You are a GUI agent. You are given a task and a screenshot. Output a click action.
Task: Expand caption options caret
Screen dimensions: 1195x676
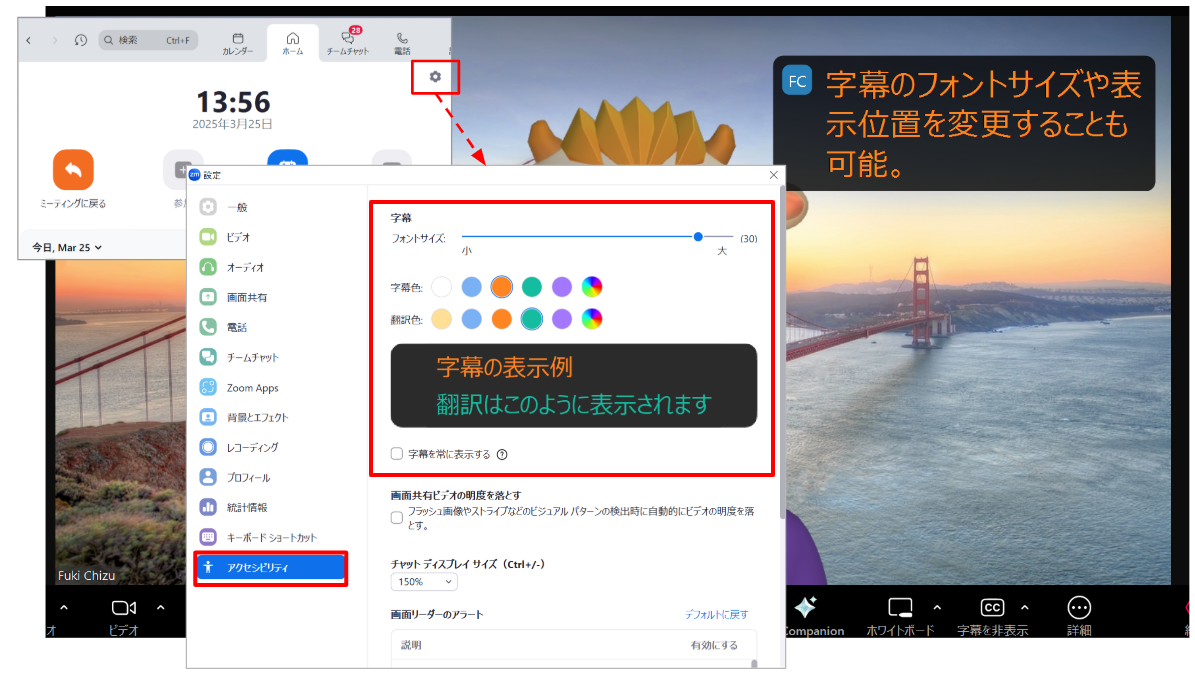pos(1025,607)
